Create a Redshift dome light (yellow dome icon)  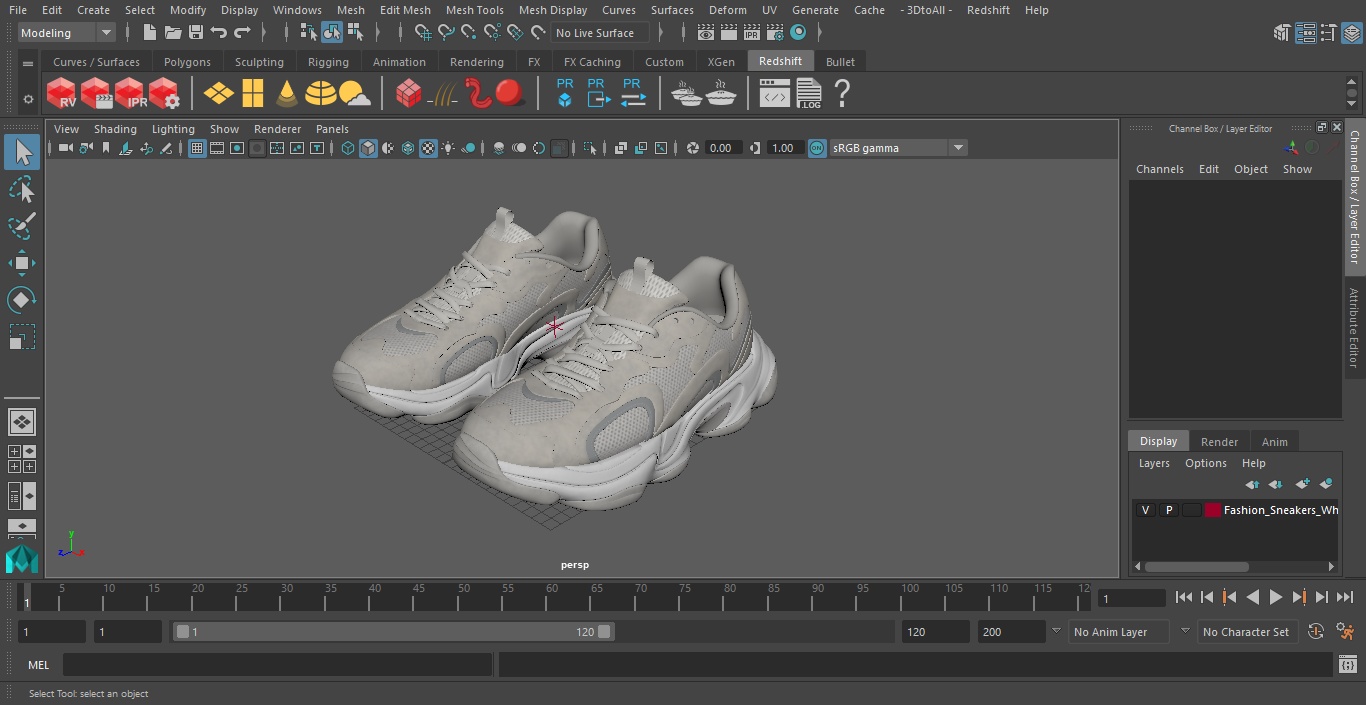pyautogui.click(x=321, y=94)
